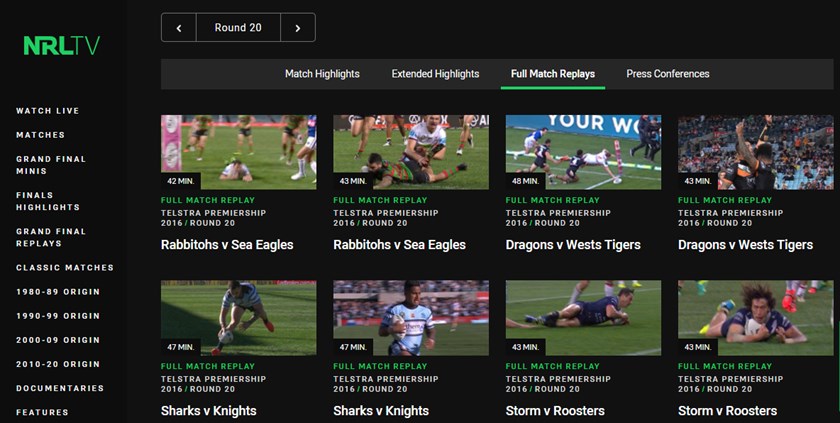The image size is (840, 423).
Task: Switch to Extended Highlights tab
Action: [x=435, y=74]
